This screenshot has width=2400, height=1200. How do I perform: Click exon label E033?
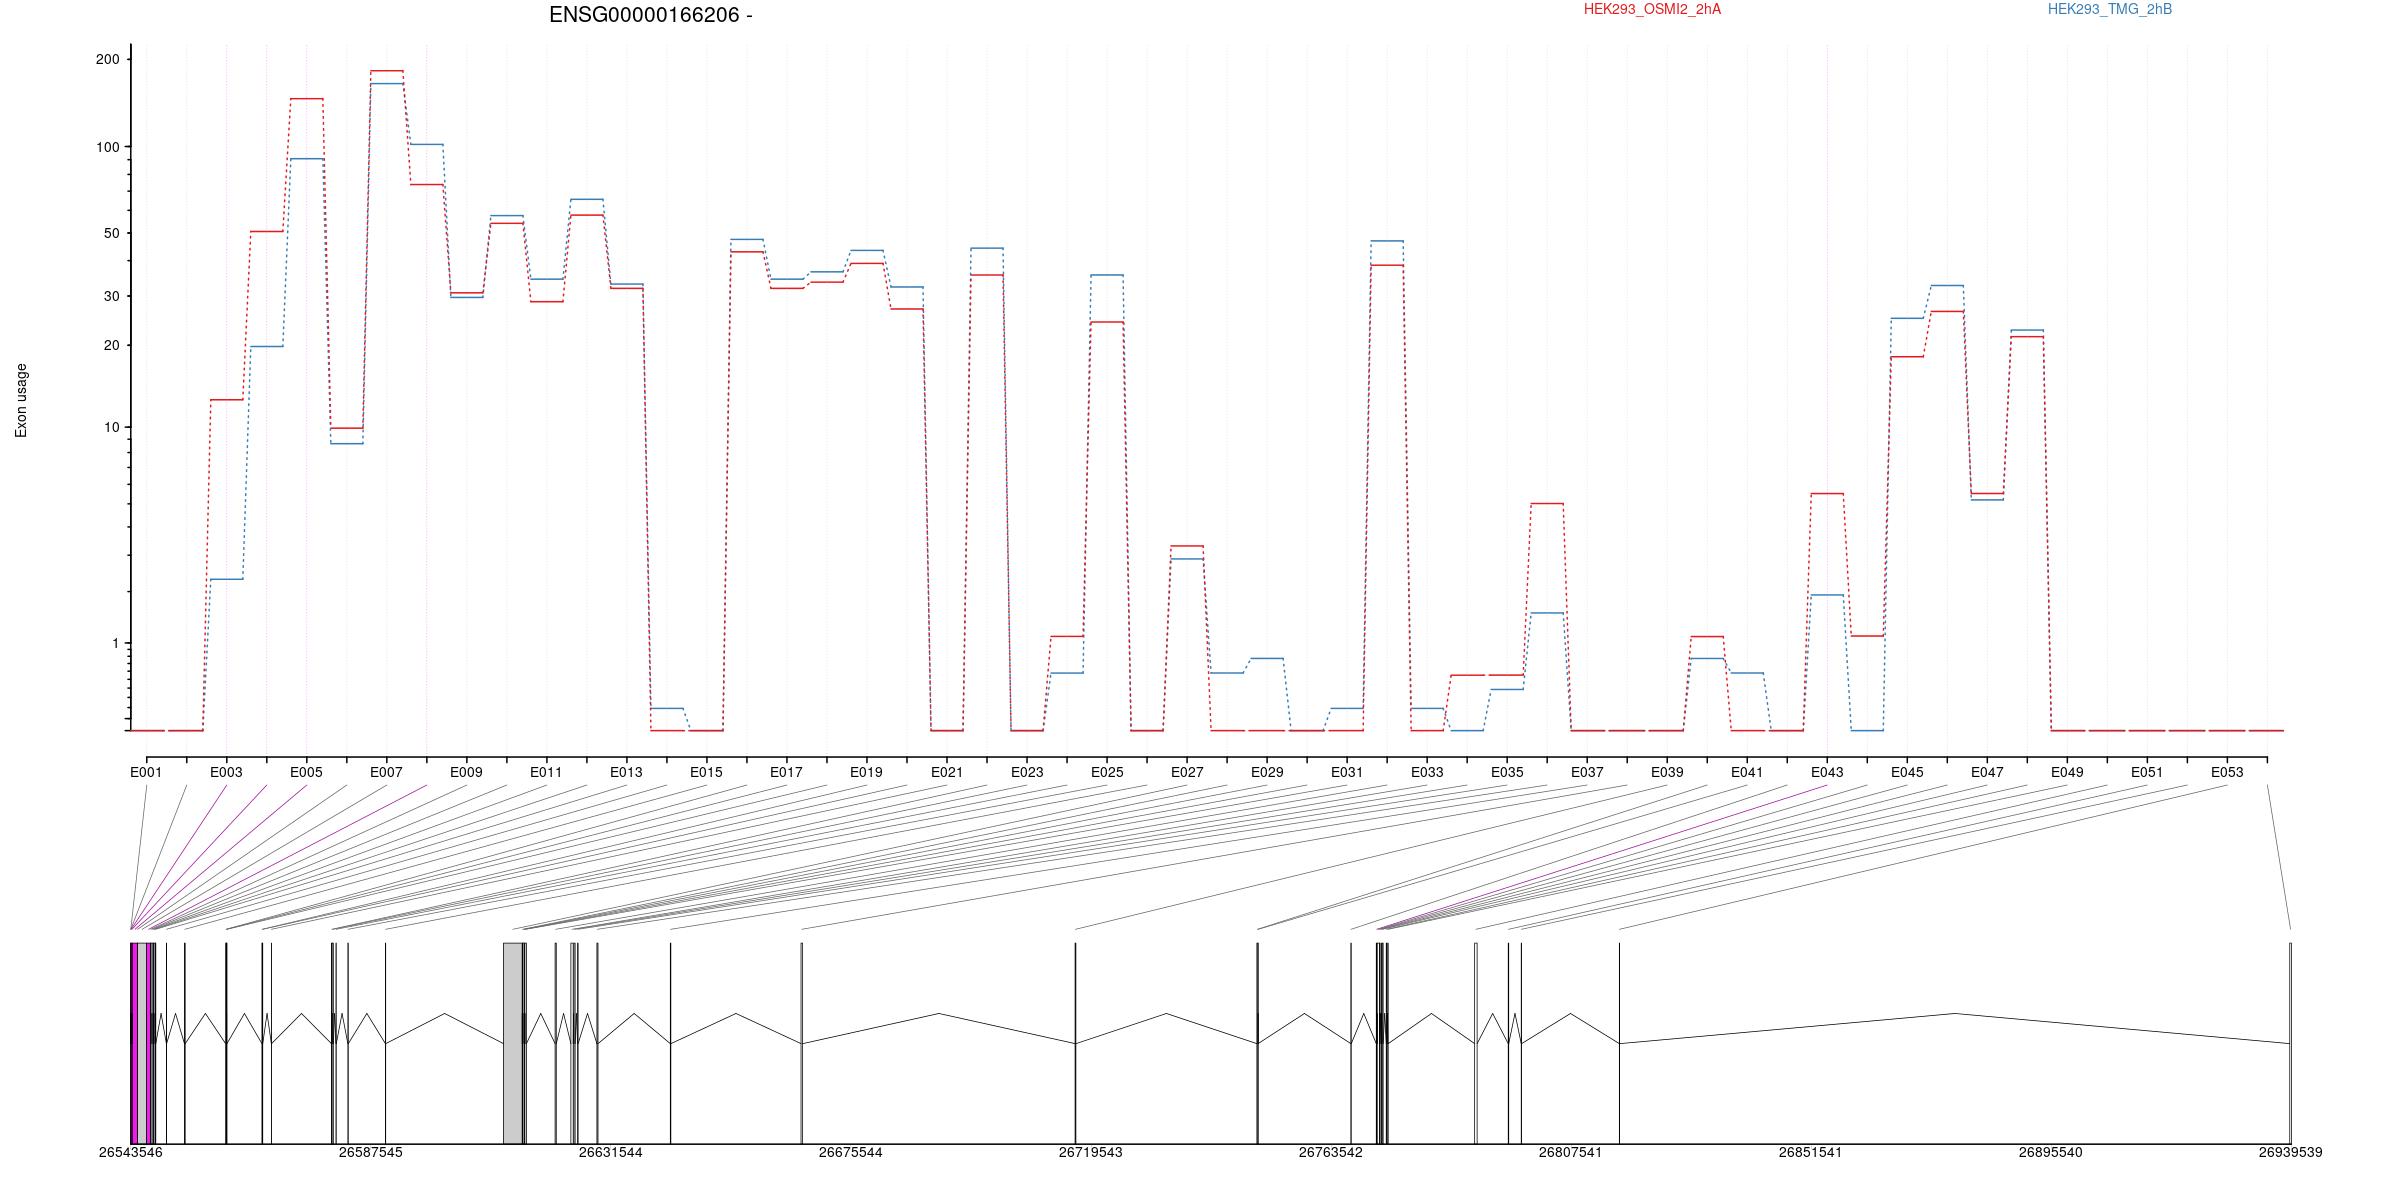pyautogui.click(x=1427, y=772)
